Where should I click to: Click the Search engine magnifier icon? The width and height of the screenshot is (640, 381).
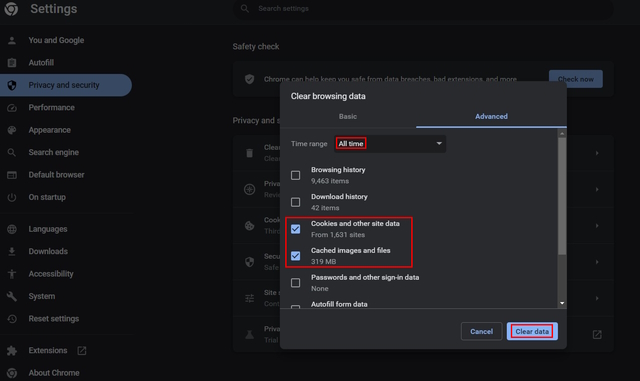tap(12, 152)
